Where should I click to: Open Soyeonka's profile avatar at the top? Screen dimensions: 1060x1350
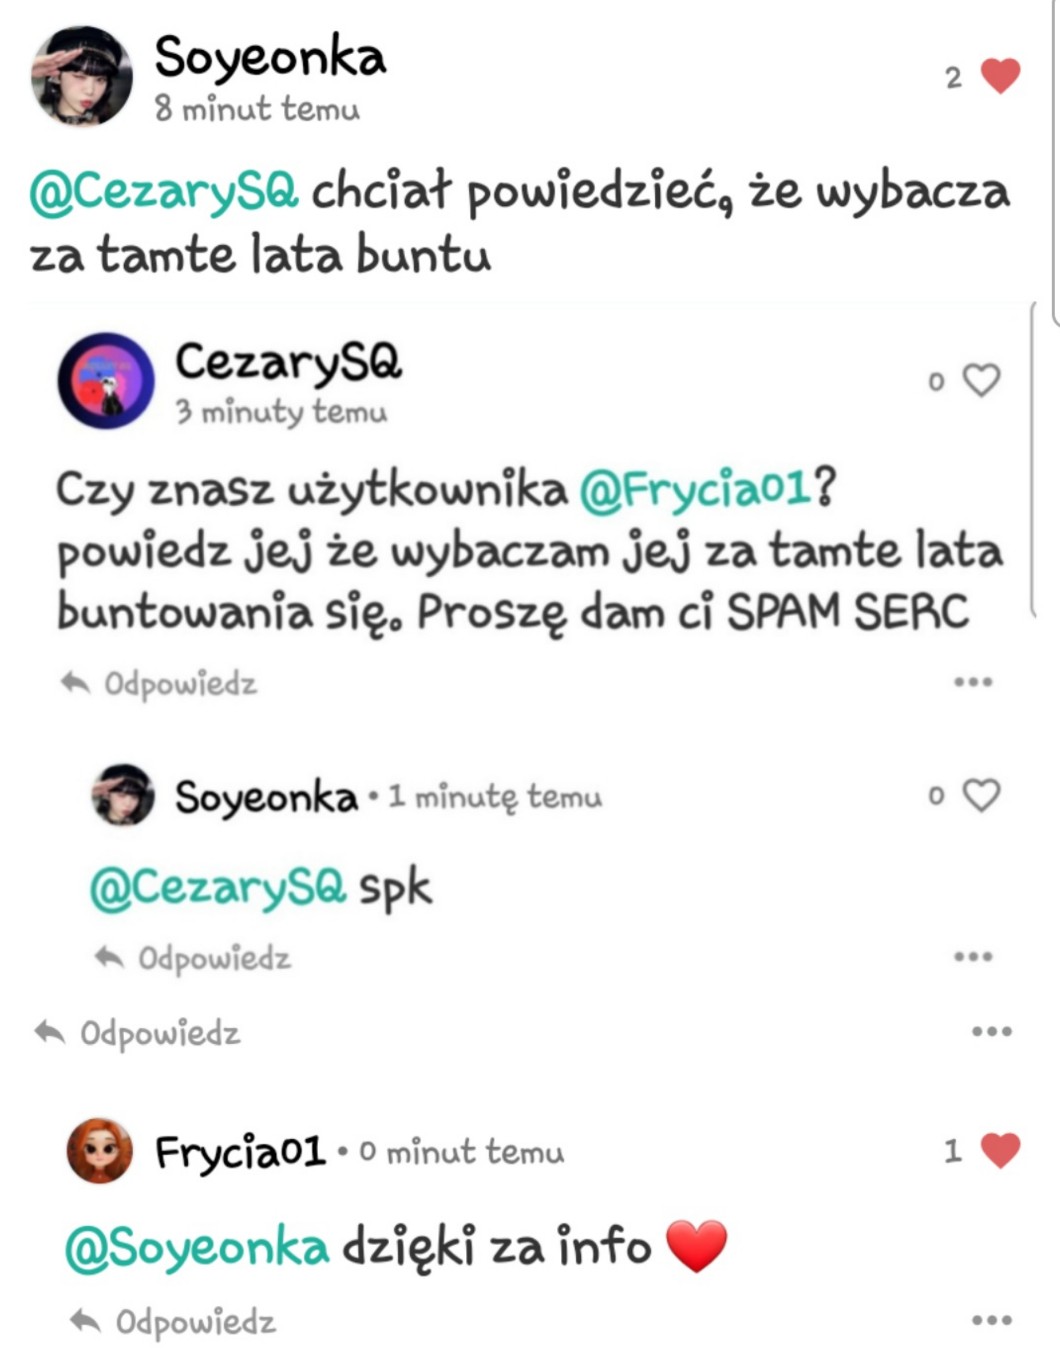tap(82, 76)
